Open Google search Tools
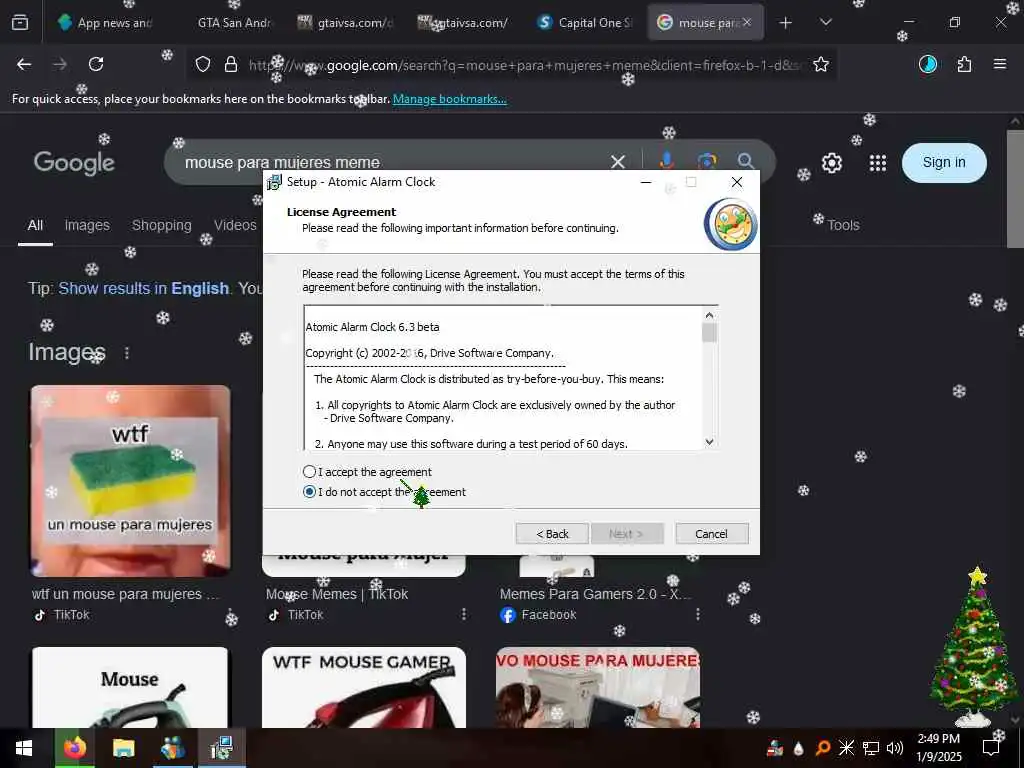Viewport: 1024px width, 768px height. (x=843, y=225)
